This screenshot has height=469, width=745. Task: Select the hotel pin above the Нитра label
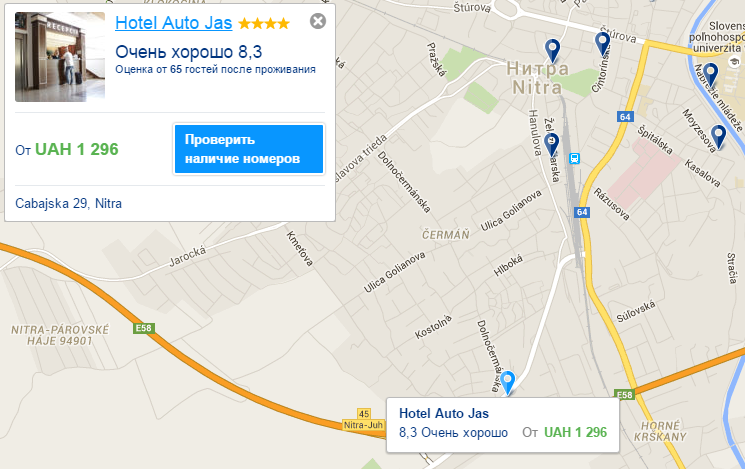coord(552,51)
